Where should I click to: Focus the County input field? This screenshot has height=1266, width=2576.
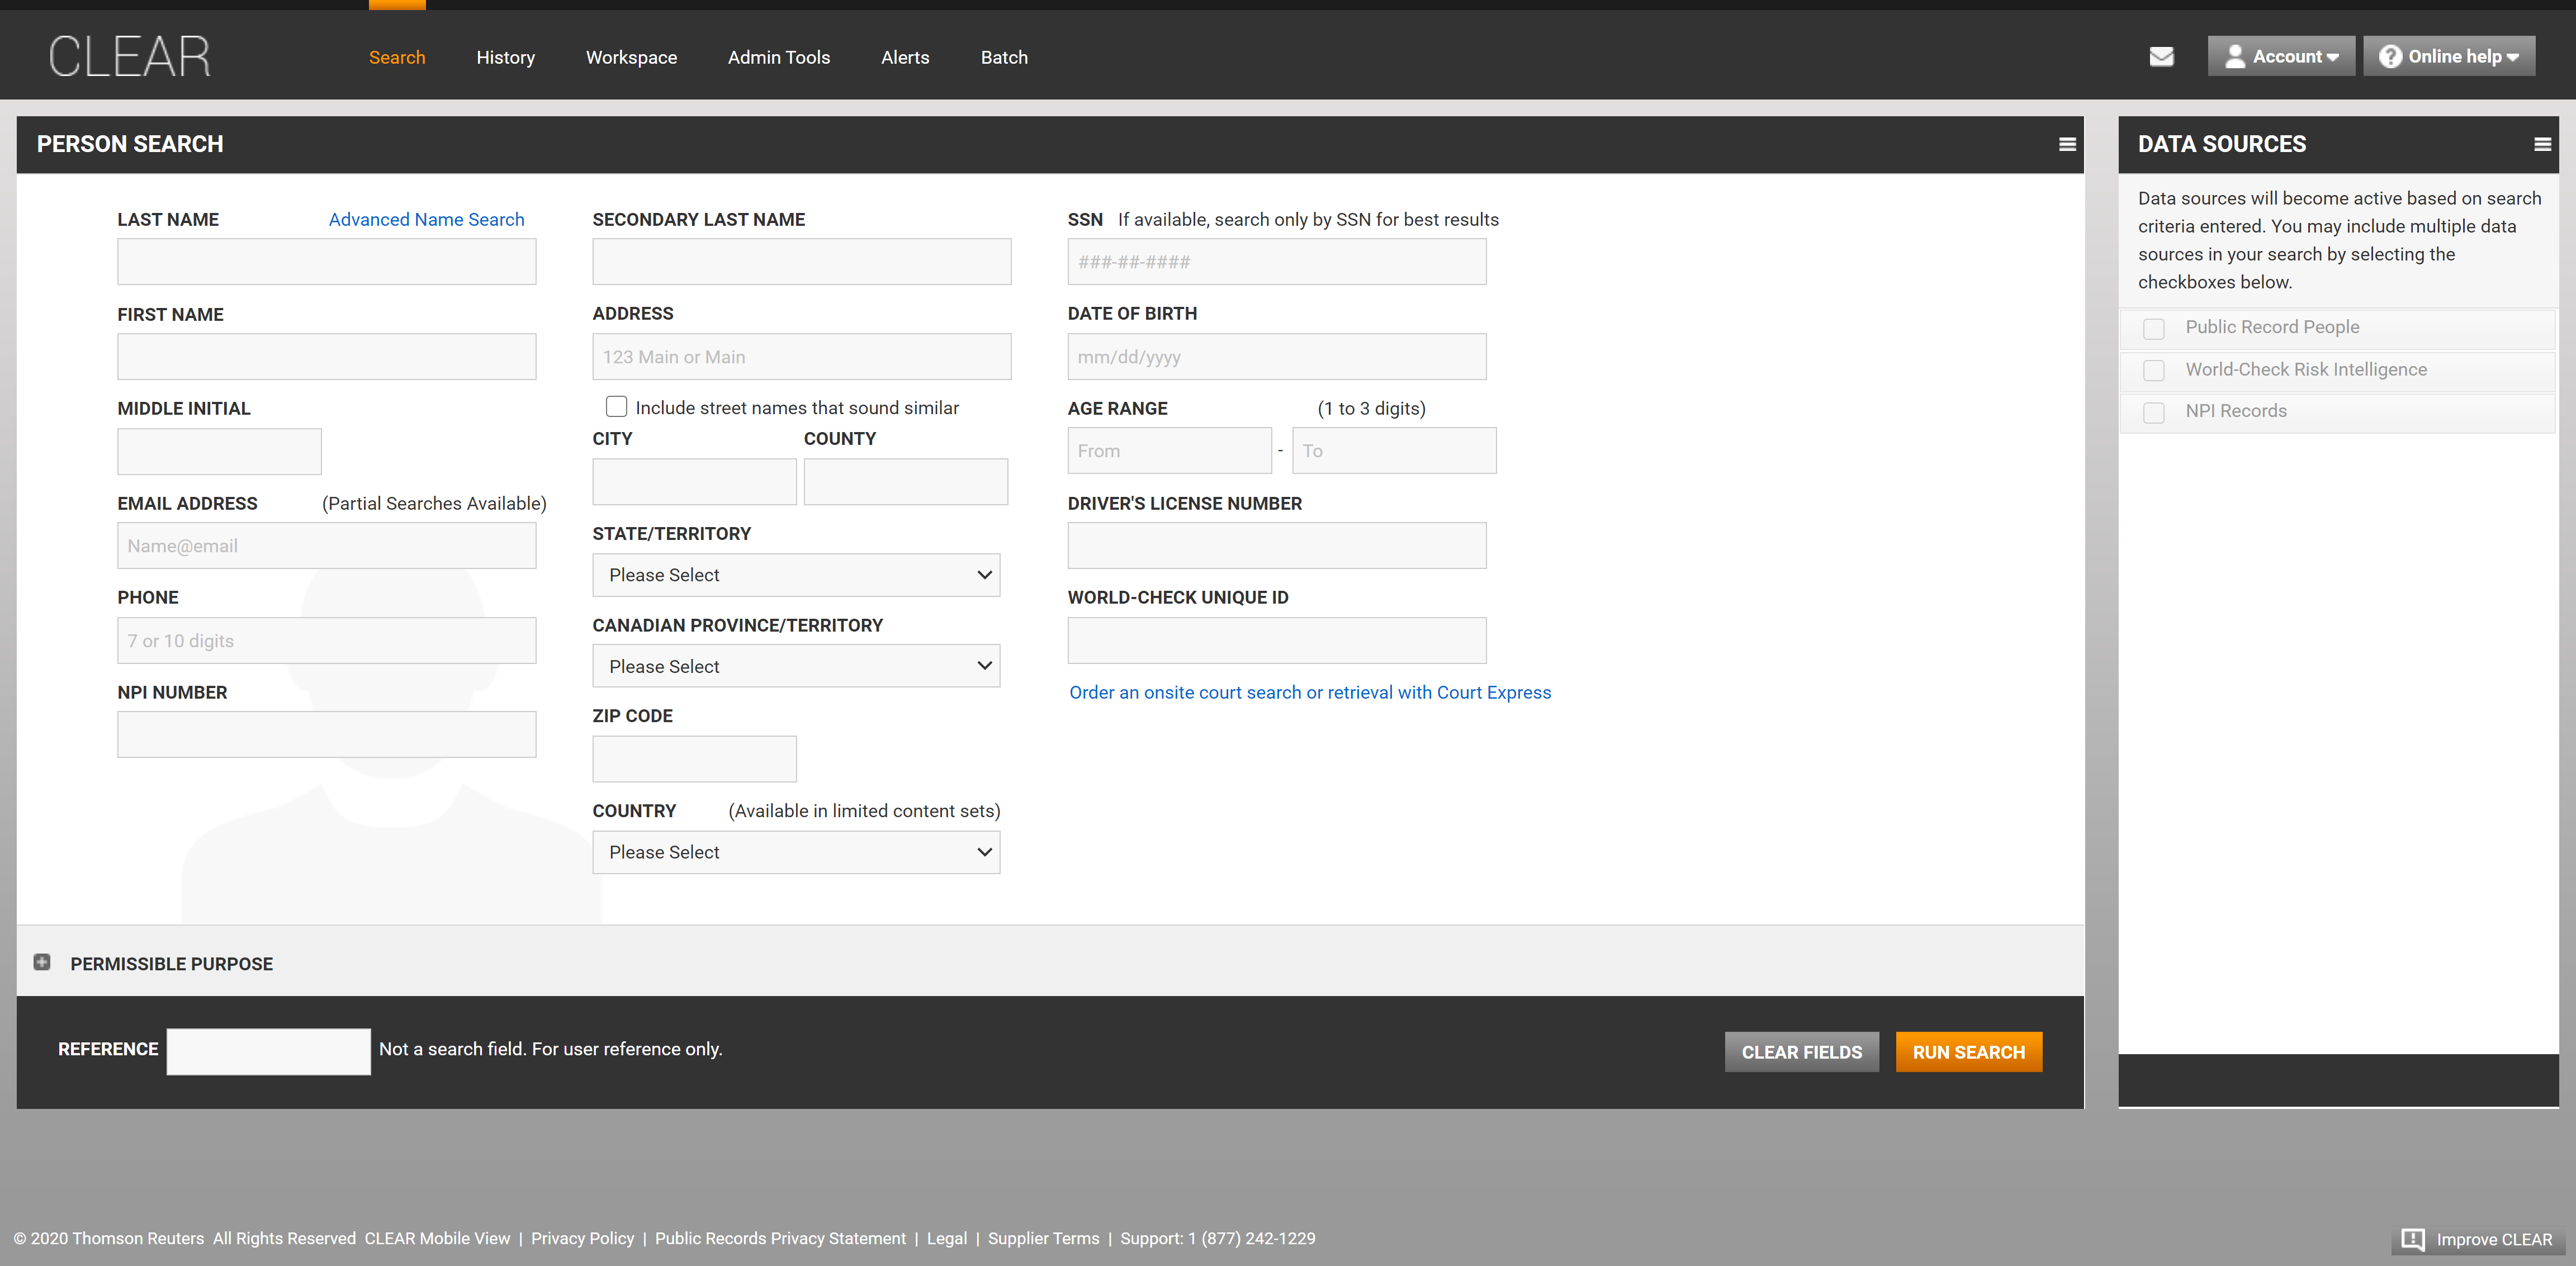905,482
